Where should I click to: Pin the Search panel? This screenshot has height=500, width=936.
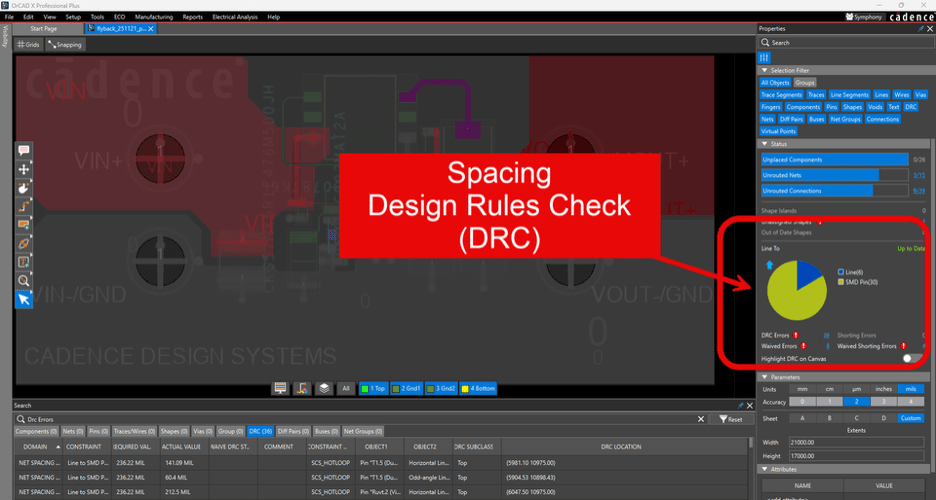pos(740,406)
